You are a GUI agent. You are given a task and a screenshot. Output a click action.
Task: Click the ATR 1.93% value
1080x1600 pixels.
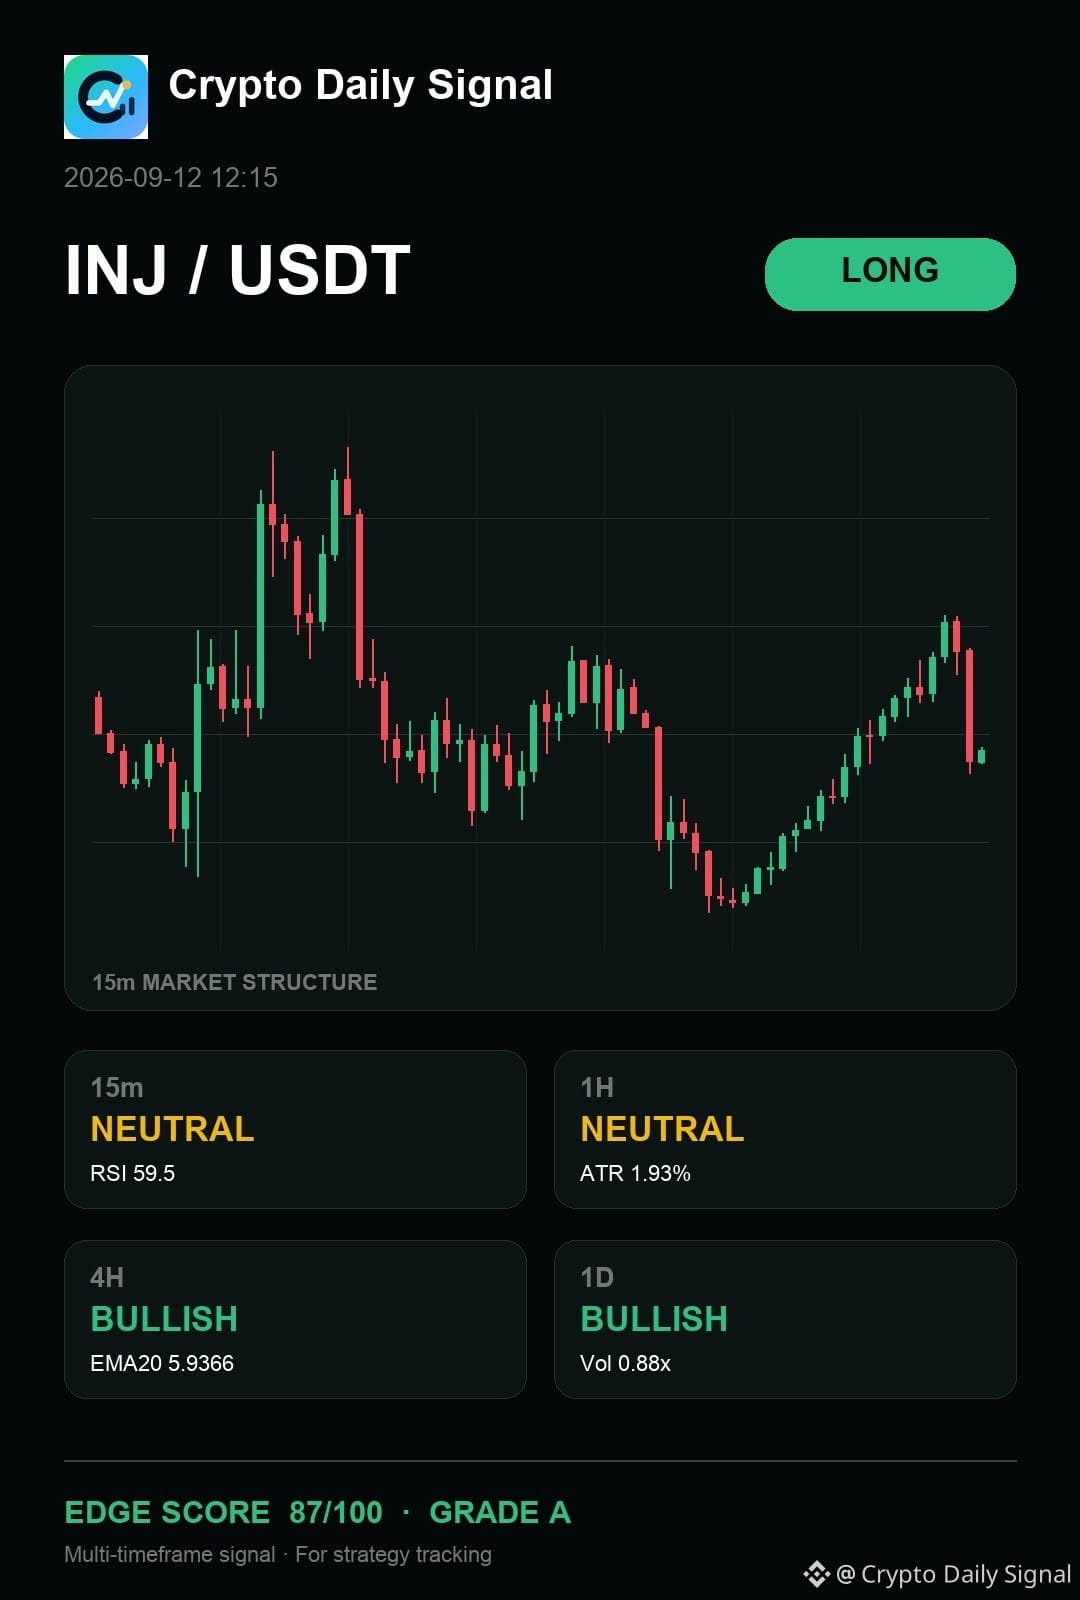[x=635, y=1173]
